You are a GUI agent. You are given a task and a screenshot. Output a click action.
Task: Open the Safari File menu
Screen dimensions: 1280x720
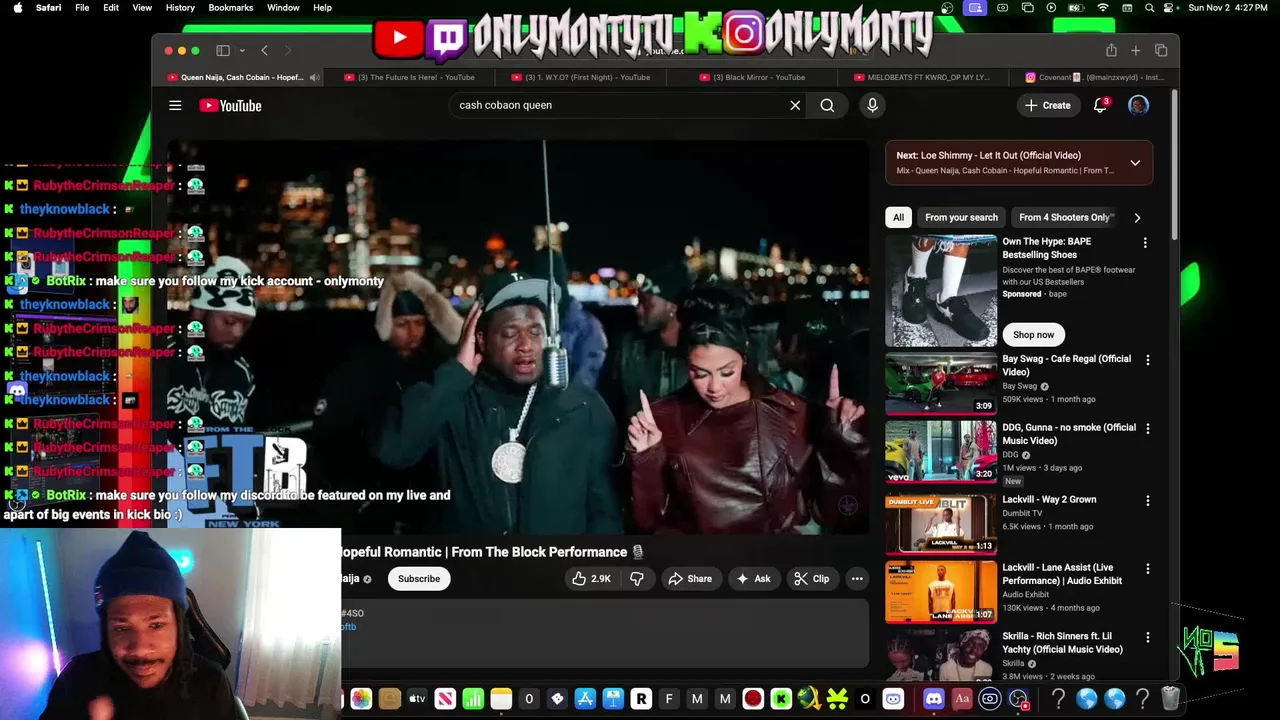82,7
